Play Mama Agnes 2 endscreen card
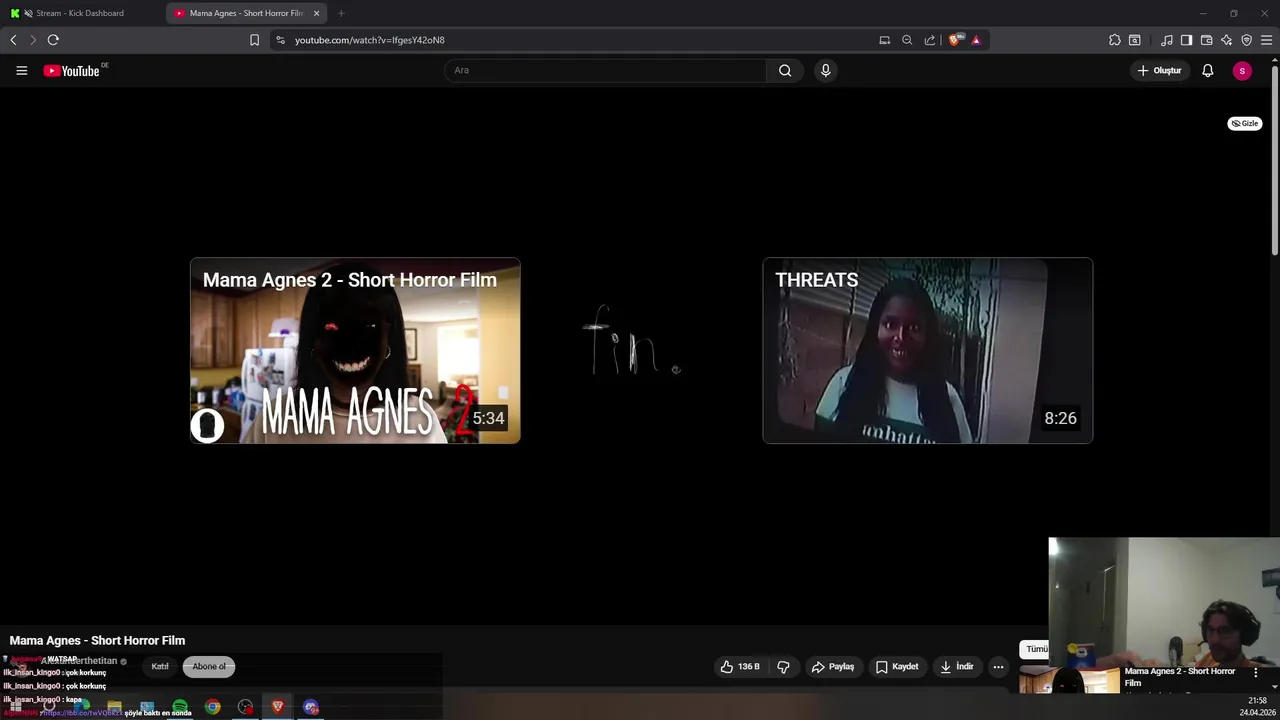The height and width of the screenshot is (720, 1280). pyautogui.click(x=355, y=350)
